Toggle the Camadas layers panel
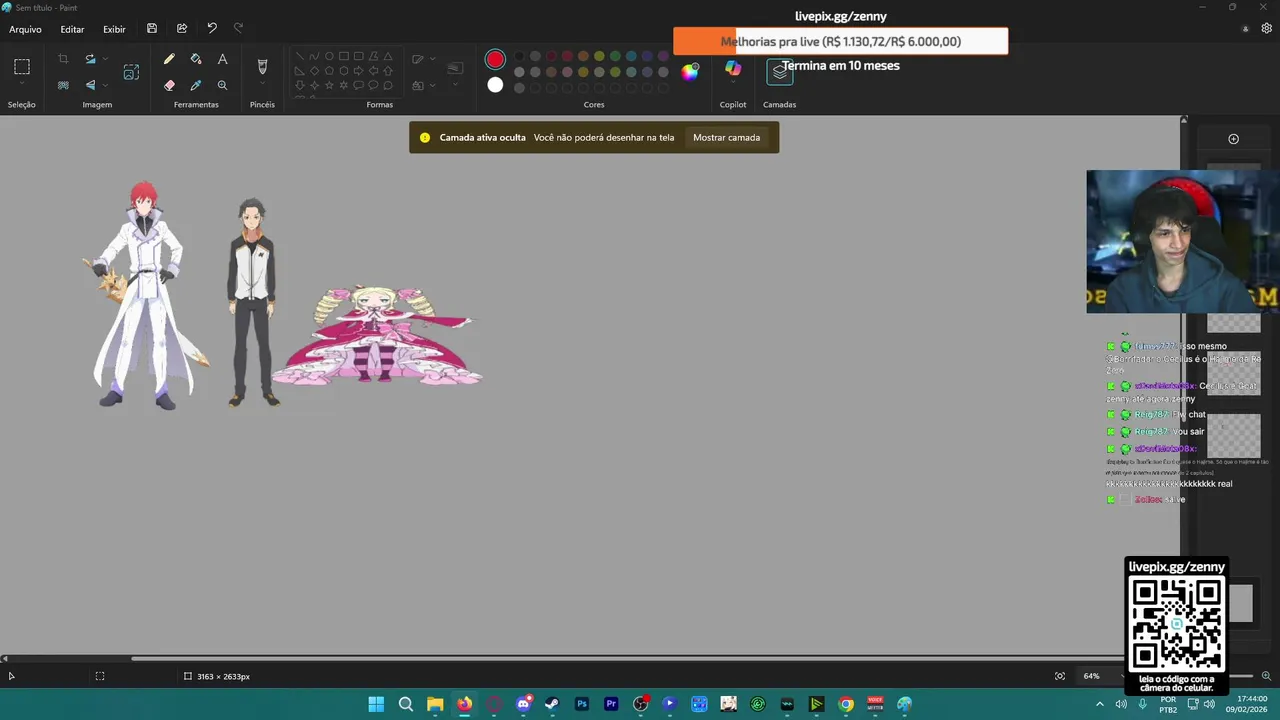This screenshot has width=1280, height=720. click(780, 71)
